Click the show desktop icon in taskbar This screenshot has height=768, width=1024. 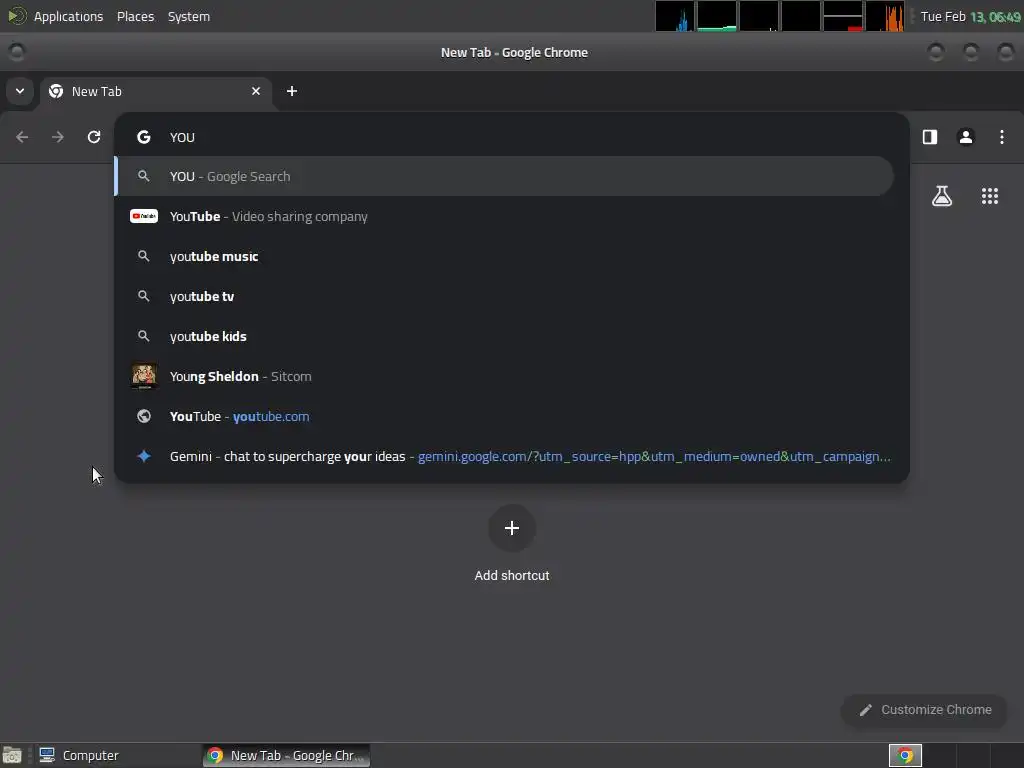pyautogui.click(x=12, y=756)
